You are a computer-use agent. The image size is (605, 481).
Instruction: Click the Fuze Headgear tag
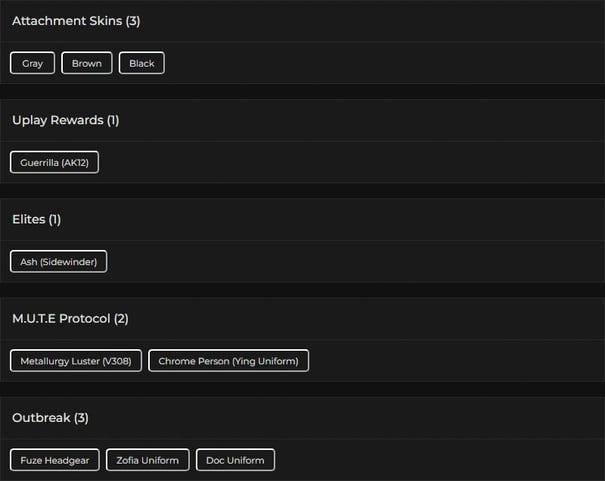click(55, 460)
